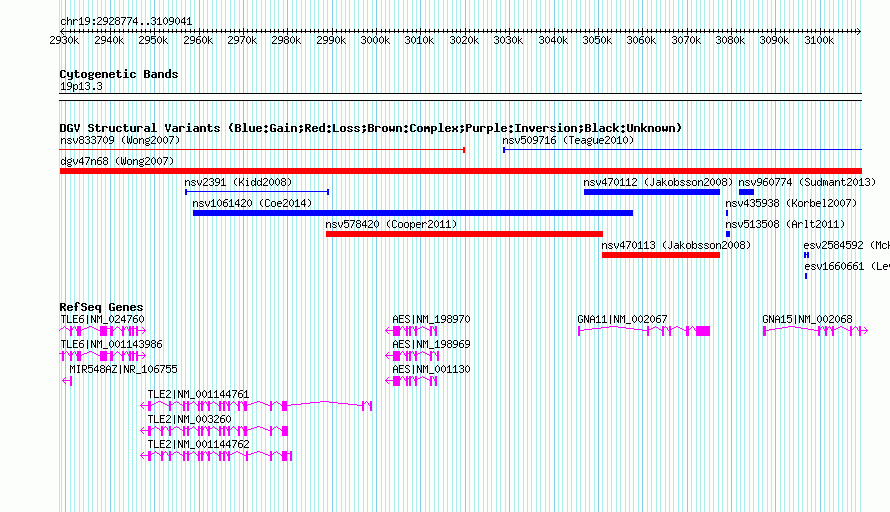Click the blue nsv470112 gain bar
Screen dimensions: 890x512
point(652,192)
